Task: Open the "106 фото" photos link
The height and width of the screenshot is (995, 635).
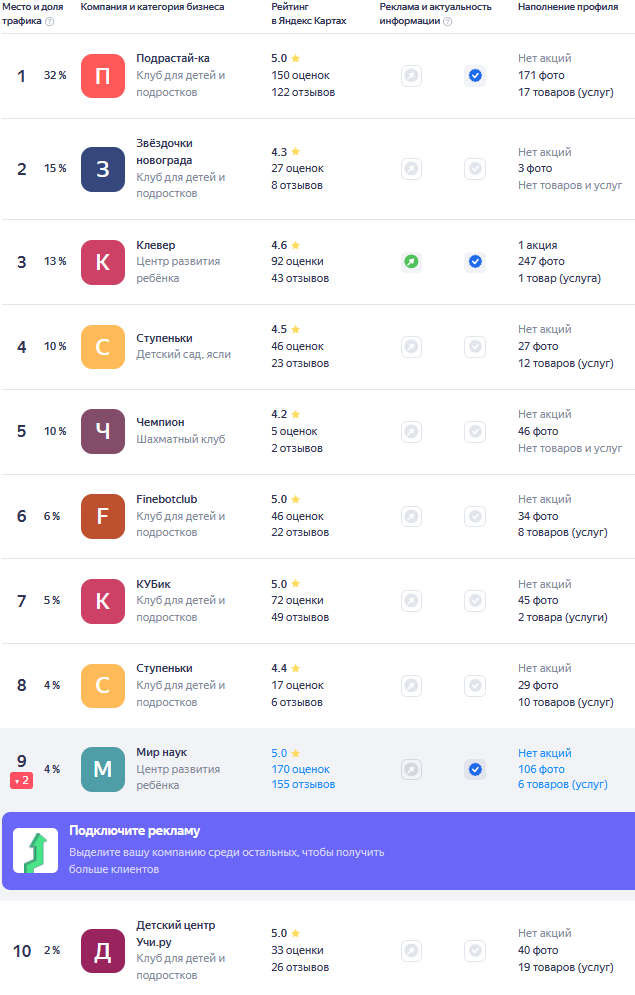Action: 541,769
